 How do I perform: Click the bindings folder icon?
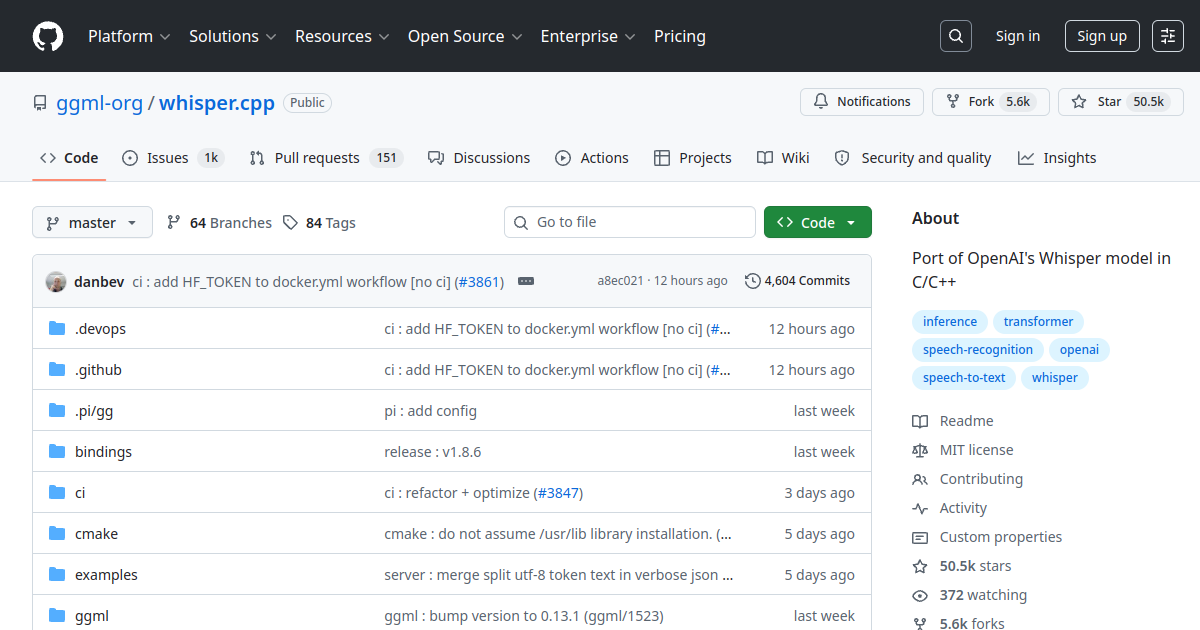(x=57, y=452)
